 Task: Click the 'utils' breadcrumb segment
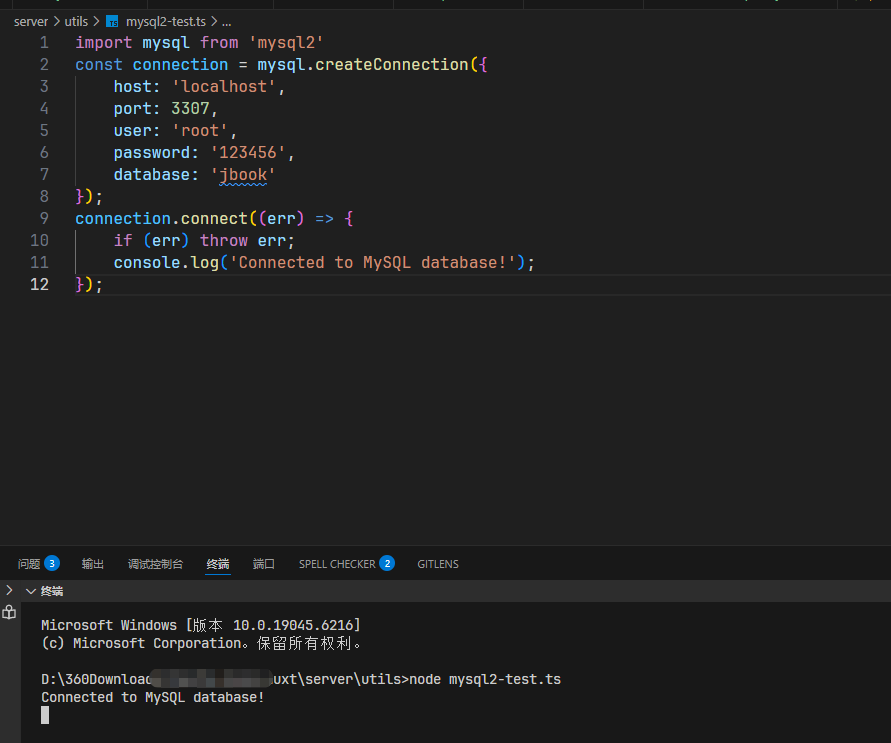point(76,22)
